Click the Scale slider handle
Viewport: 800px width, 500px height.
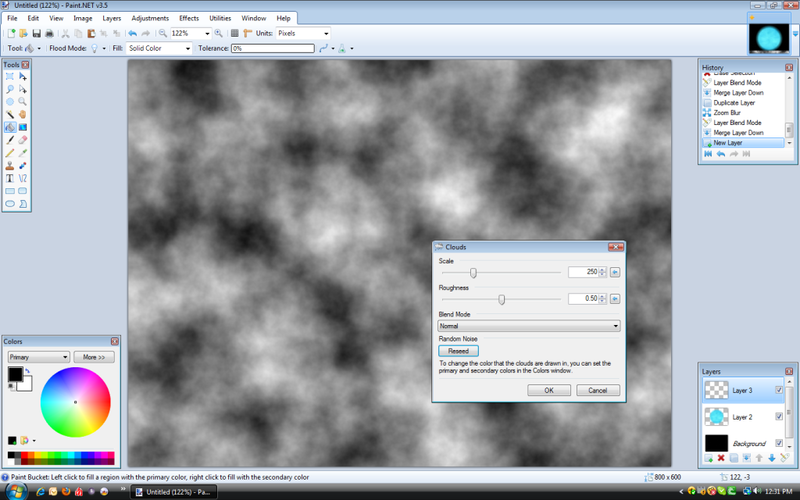pyautogui.click(x=473, y=273)
